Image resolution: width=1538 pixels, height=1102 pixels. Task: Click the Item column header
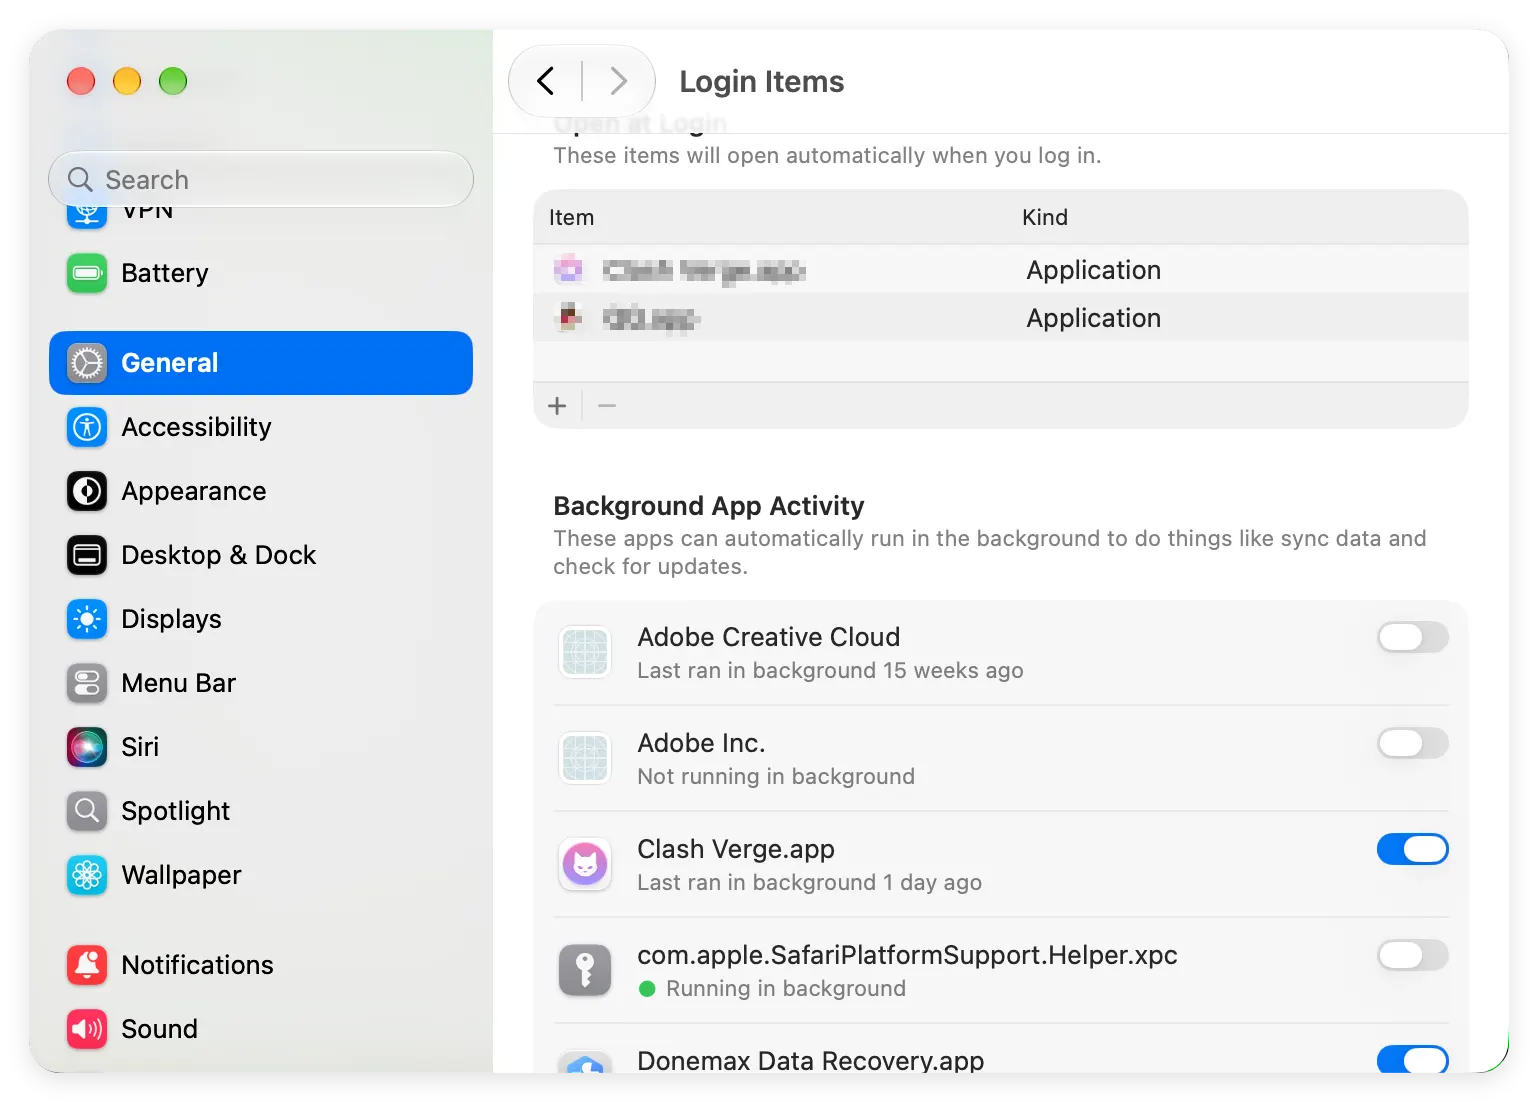571,217
